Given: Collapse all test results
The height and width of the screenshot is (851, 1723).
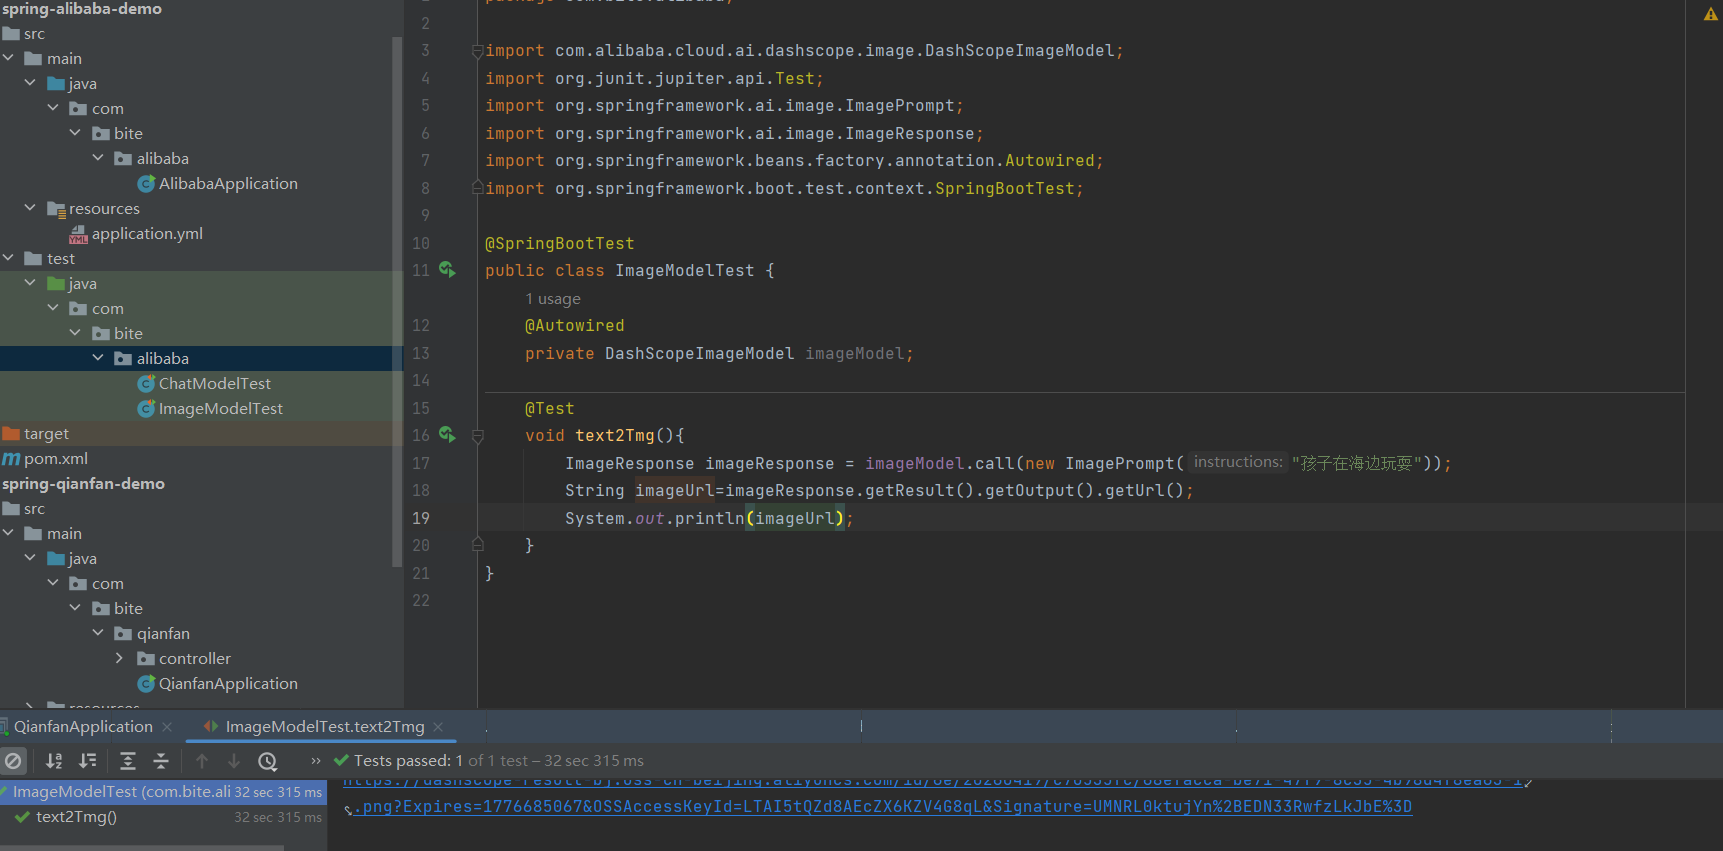Looking at the screenshot, I should (161, 761).
